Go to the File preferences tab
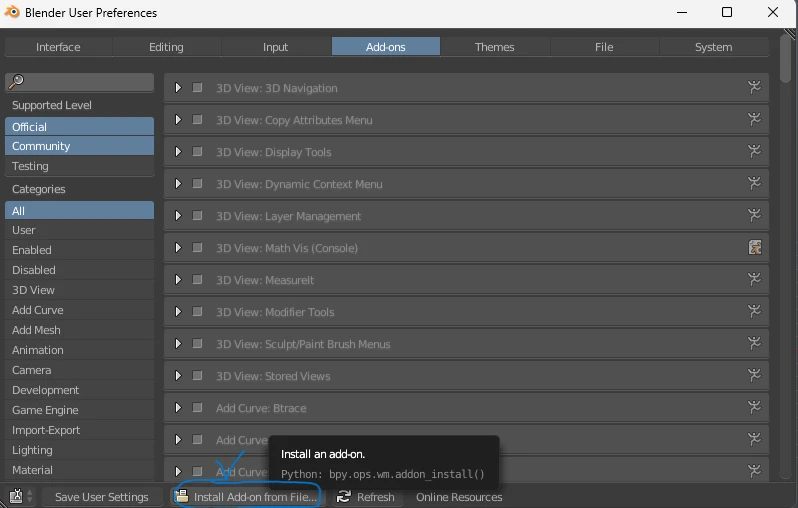798x508 pixels. click(x=604, y=47)
